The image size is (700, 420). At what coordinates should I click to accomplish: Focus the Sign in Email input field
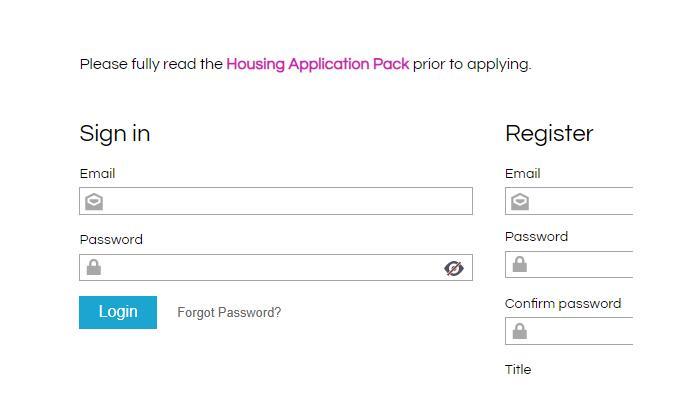click(276, 201)
